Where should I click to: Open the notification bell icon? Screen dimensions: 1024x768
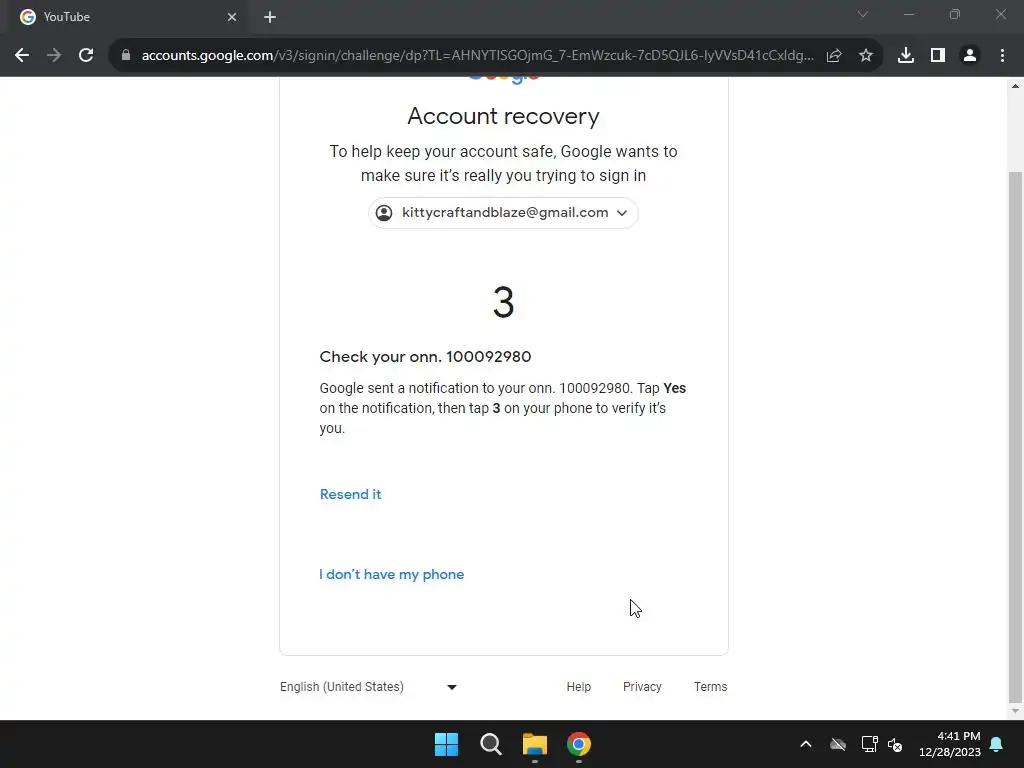997,744
